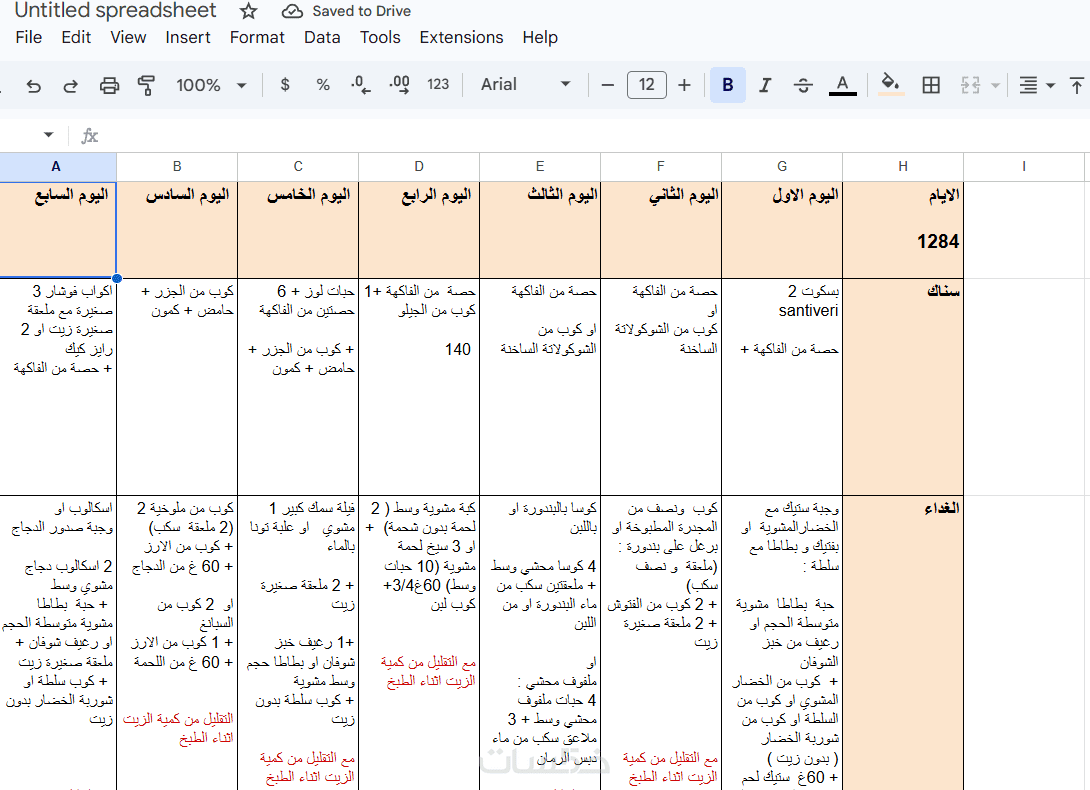Expand the merge cells options arrow
1090x790 pixels.
pyautogui.click(x=995, y=86)
